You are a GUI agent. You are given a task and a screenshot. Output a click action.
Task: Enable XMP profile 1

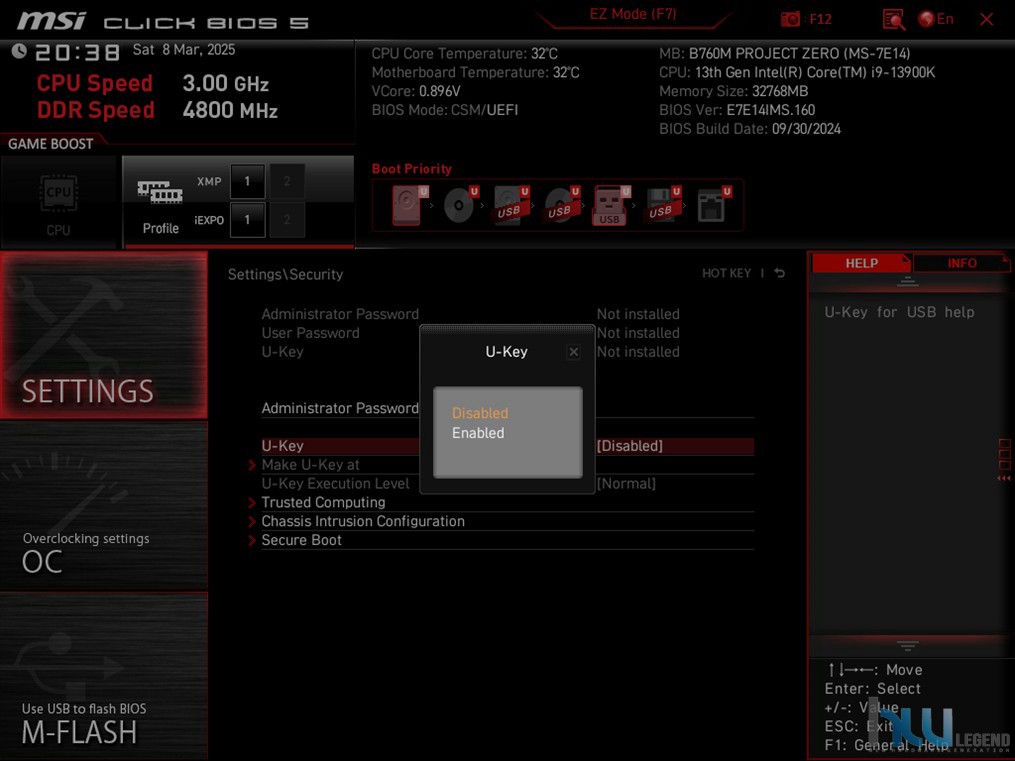click(x=247, y=181)
